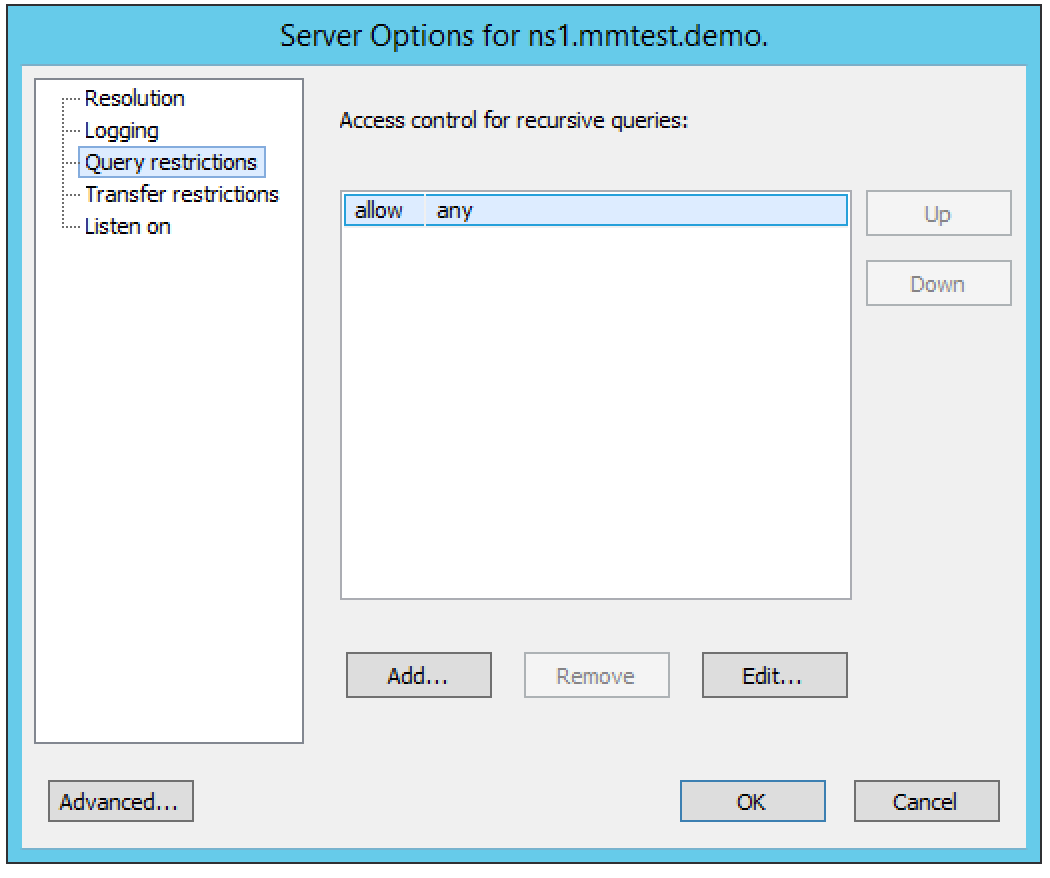Click the Add... button

coord(418,675)
